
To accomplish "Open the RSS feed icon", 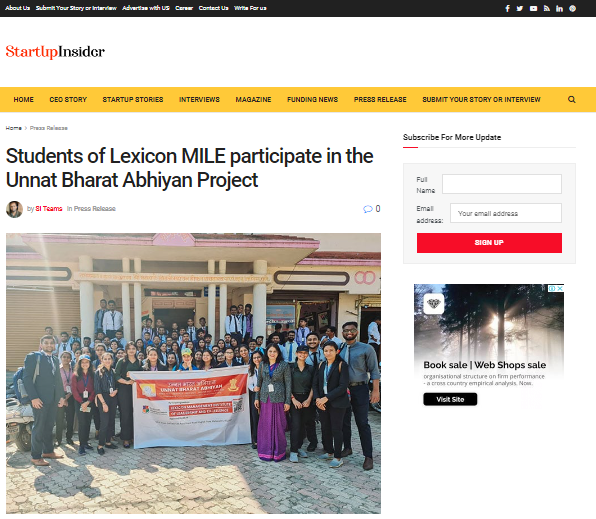I will pos(547,8).
